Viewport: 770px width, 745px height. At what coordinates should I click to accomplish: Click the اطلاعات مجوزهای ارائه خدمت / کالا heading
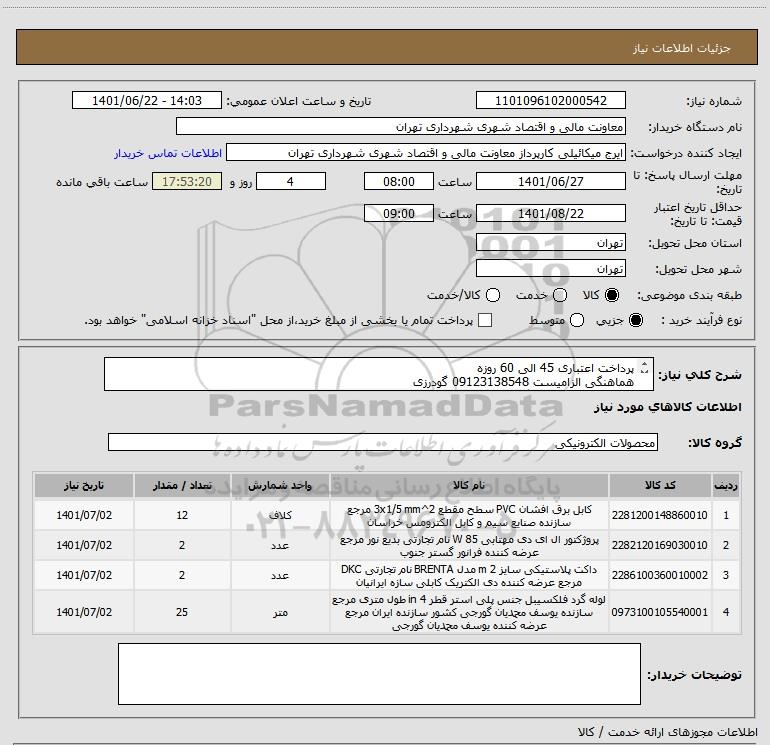coord(667,732)
